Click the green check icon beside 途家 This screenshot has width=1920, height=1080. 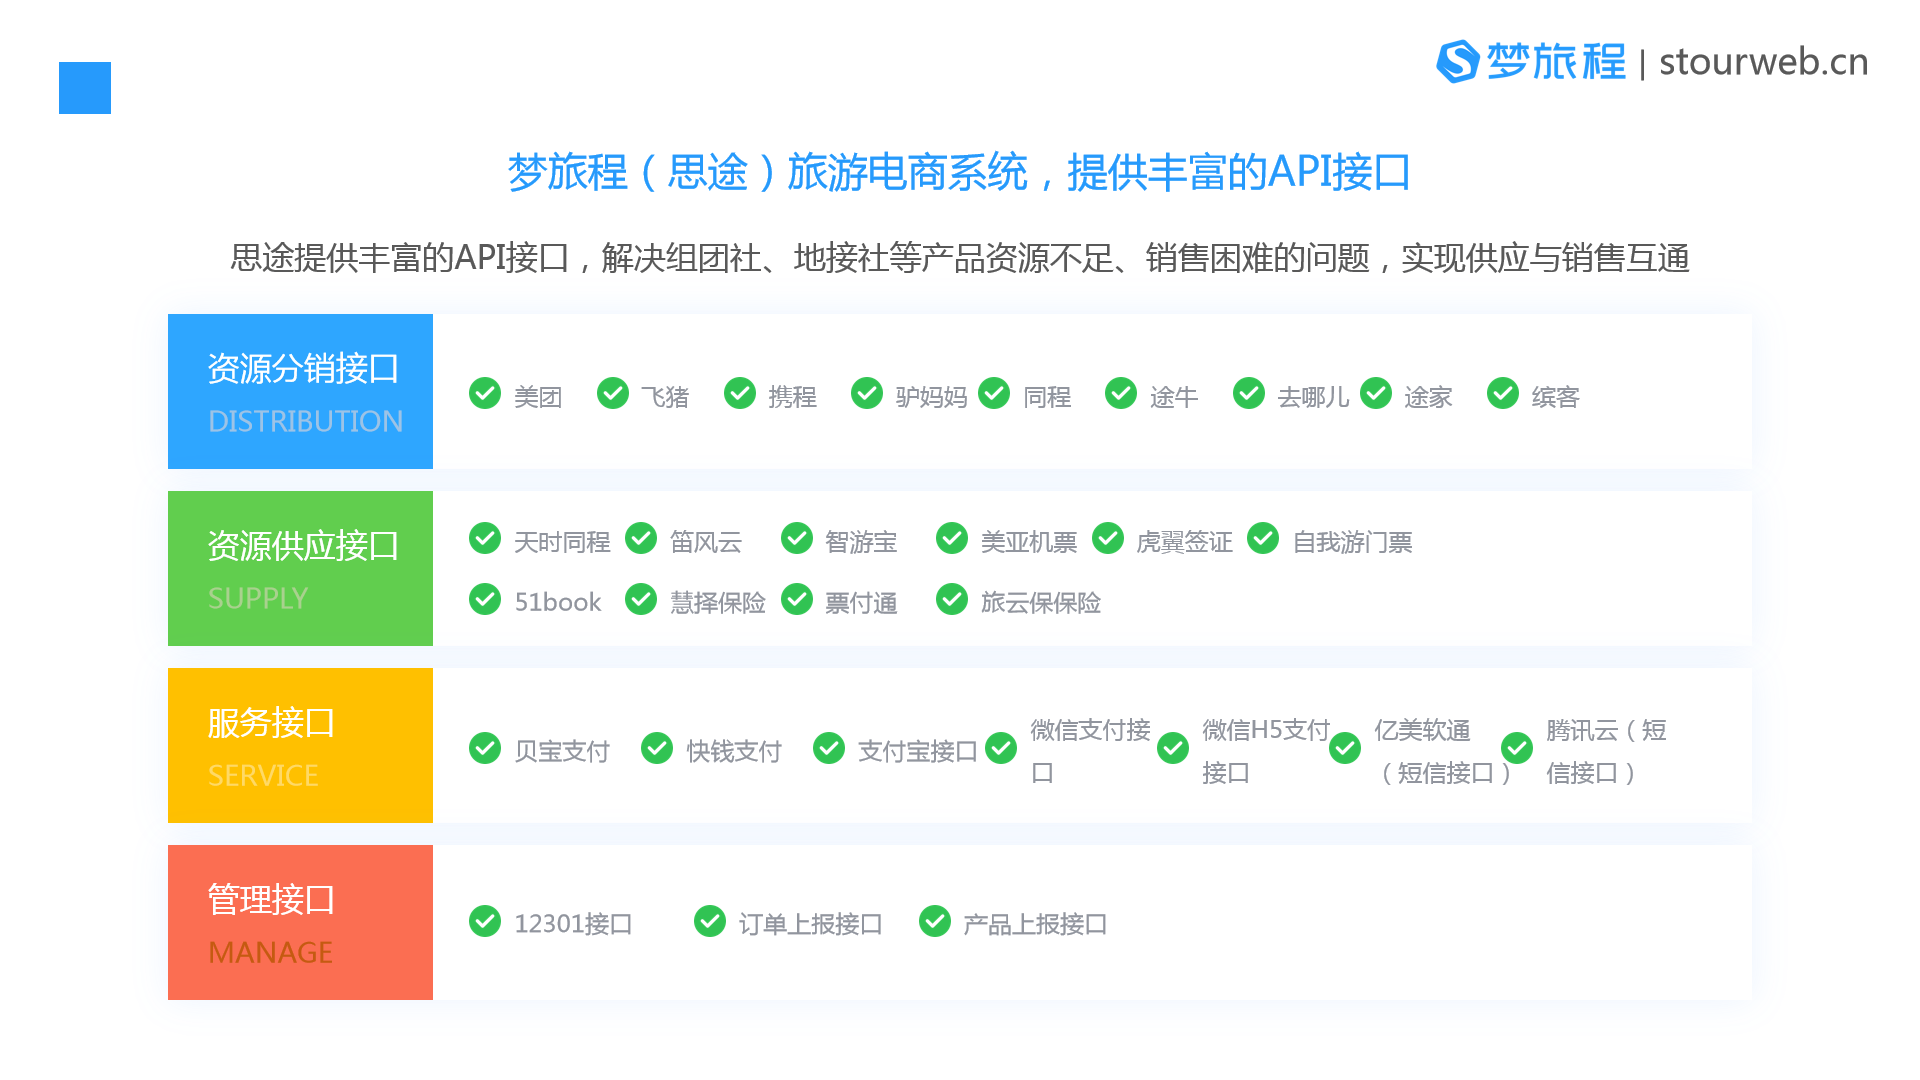point(1376,394)
